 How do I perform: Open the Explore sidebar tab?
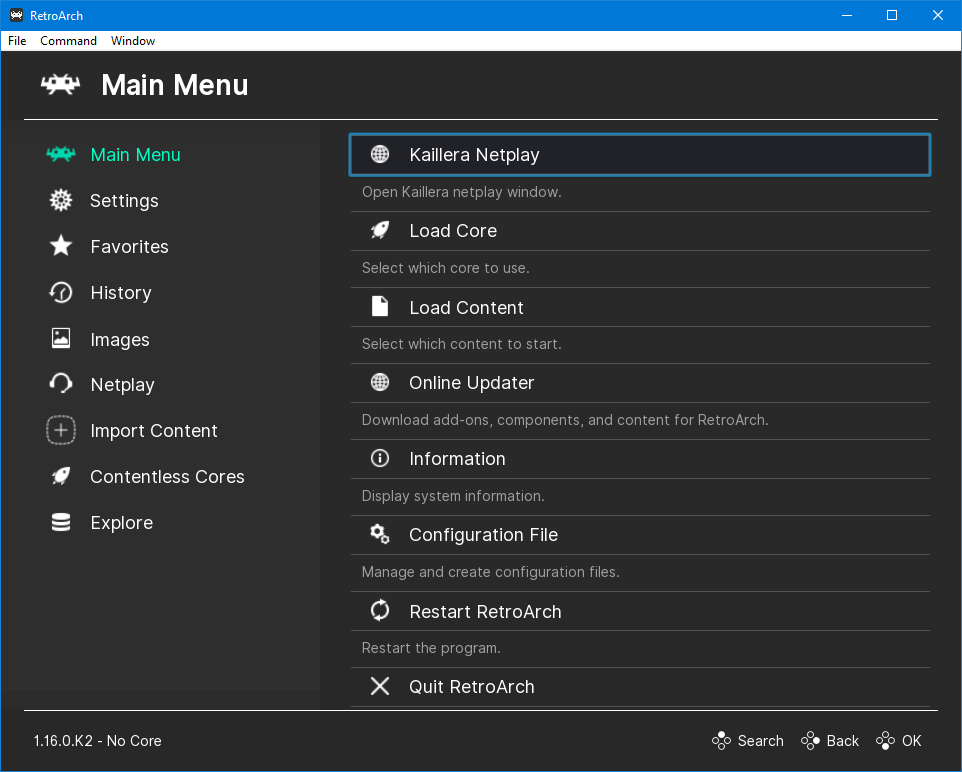(x=121, y=523)
